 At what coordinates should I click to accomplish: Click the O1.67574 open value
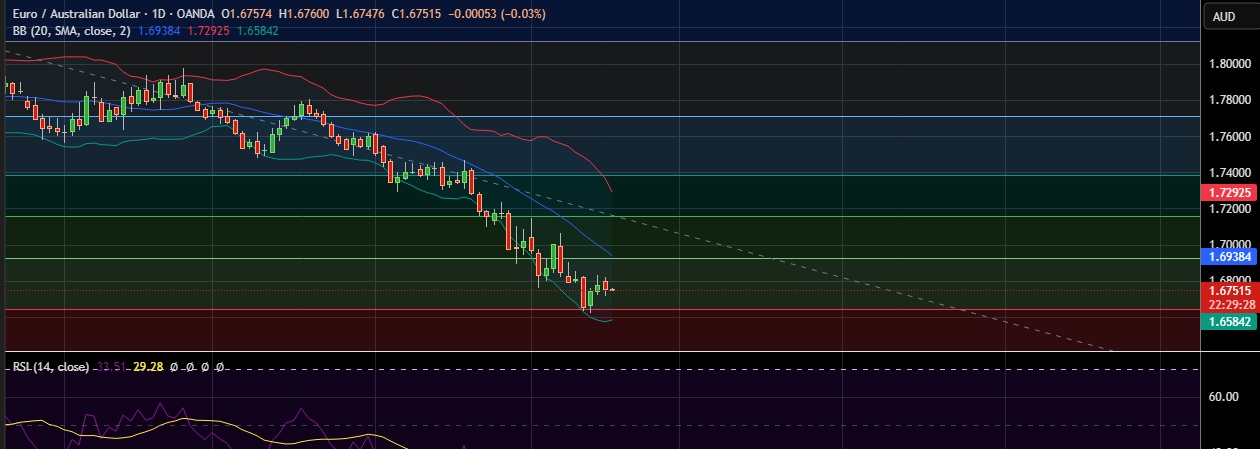[247, 14]
